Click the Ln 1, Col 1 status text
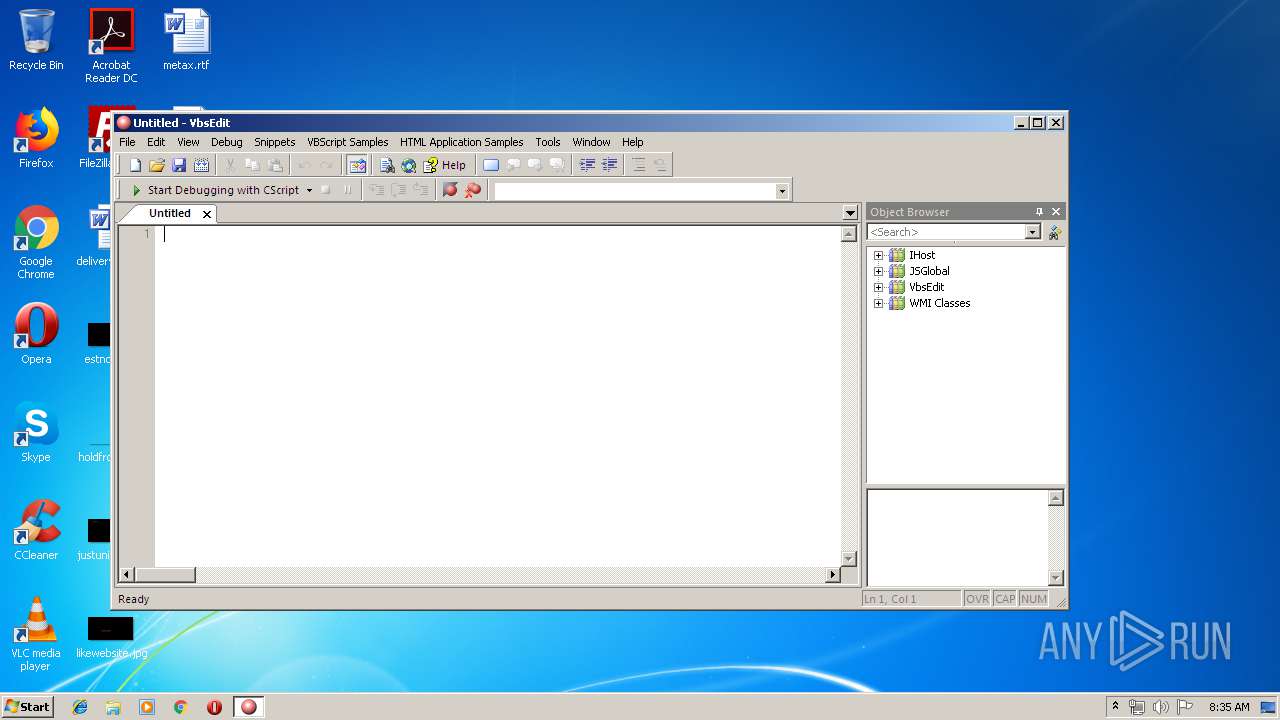This screenshot has width=1280, height=720. click(x=911, y=599)
